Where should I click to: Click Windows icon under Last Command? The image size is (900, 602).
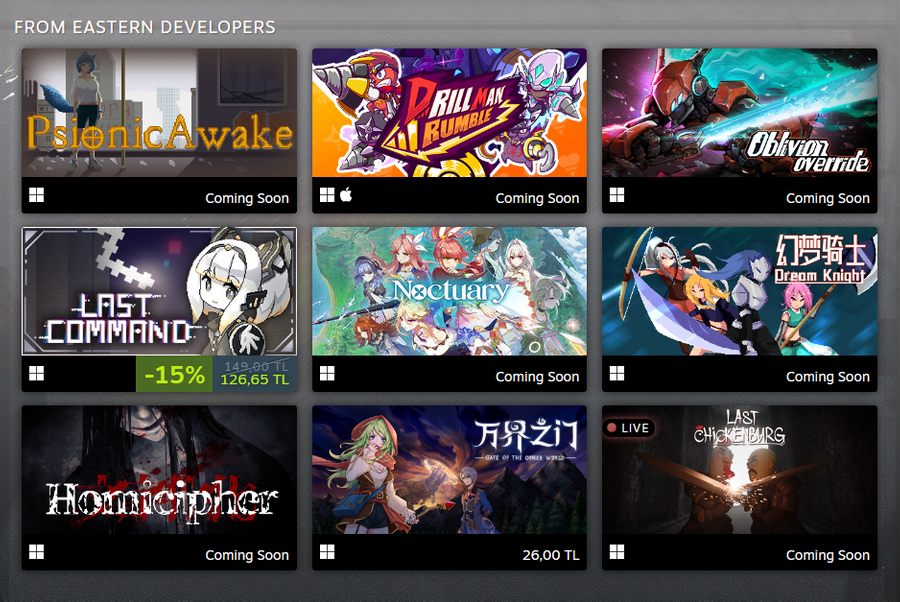[x=36, y=374]
